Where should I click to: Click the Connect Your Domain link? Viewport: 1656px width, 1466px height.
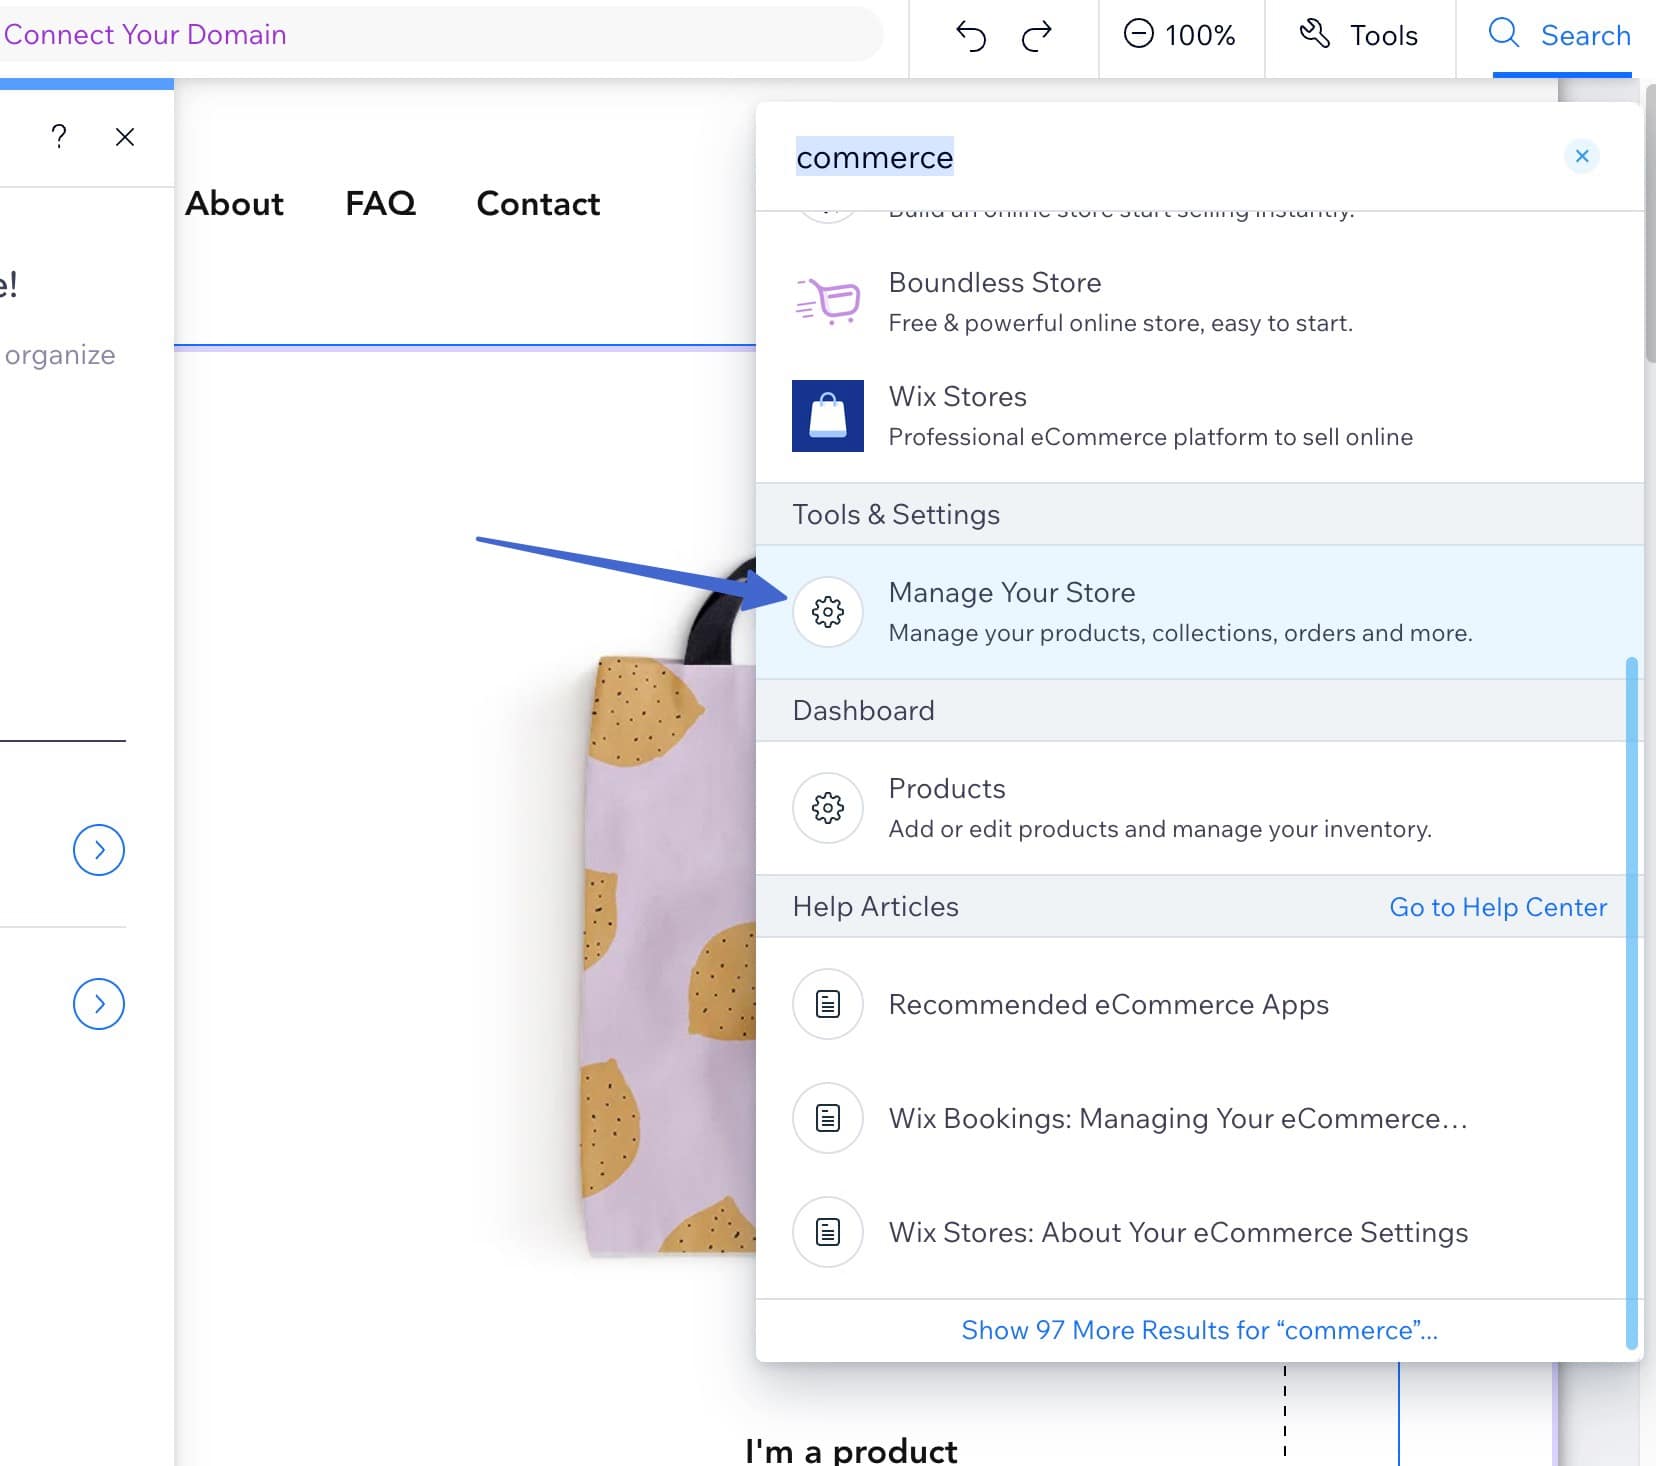[144, 34]
